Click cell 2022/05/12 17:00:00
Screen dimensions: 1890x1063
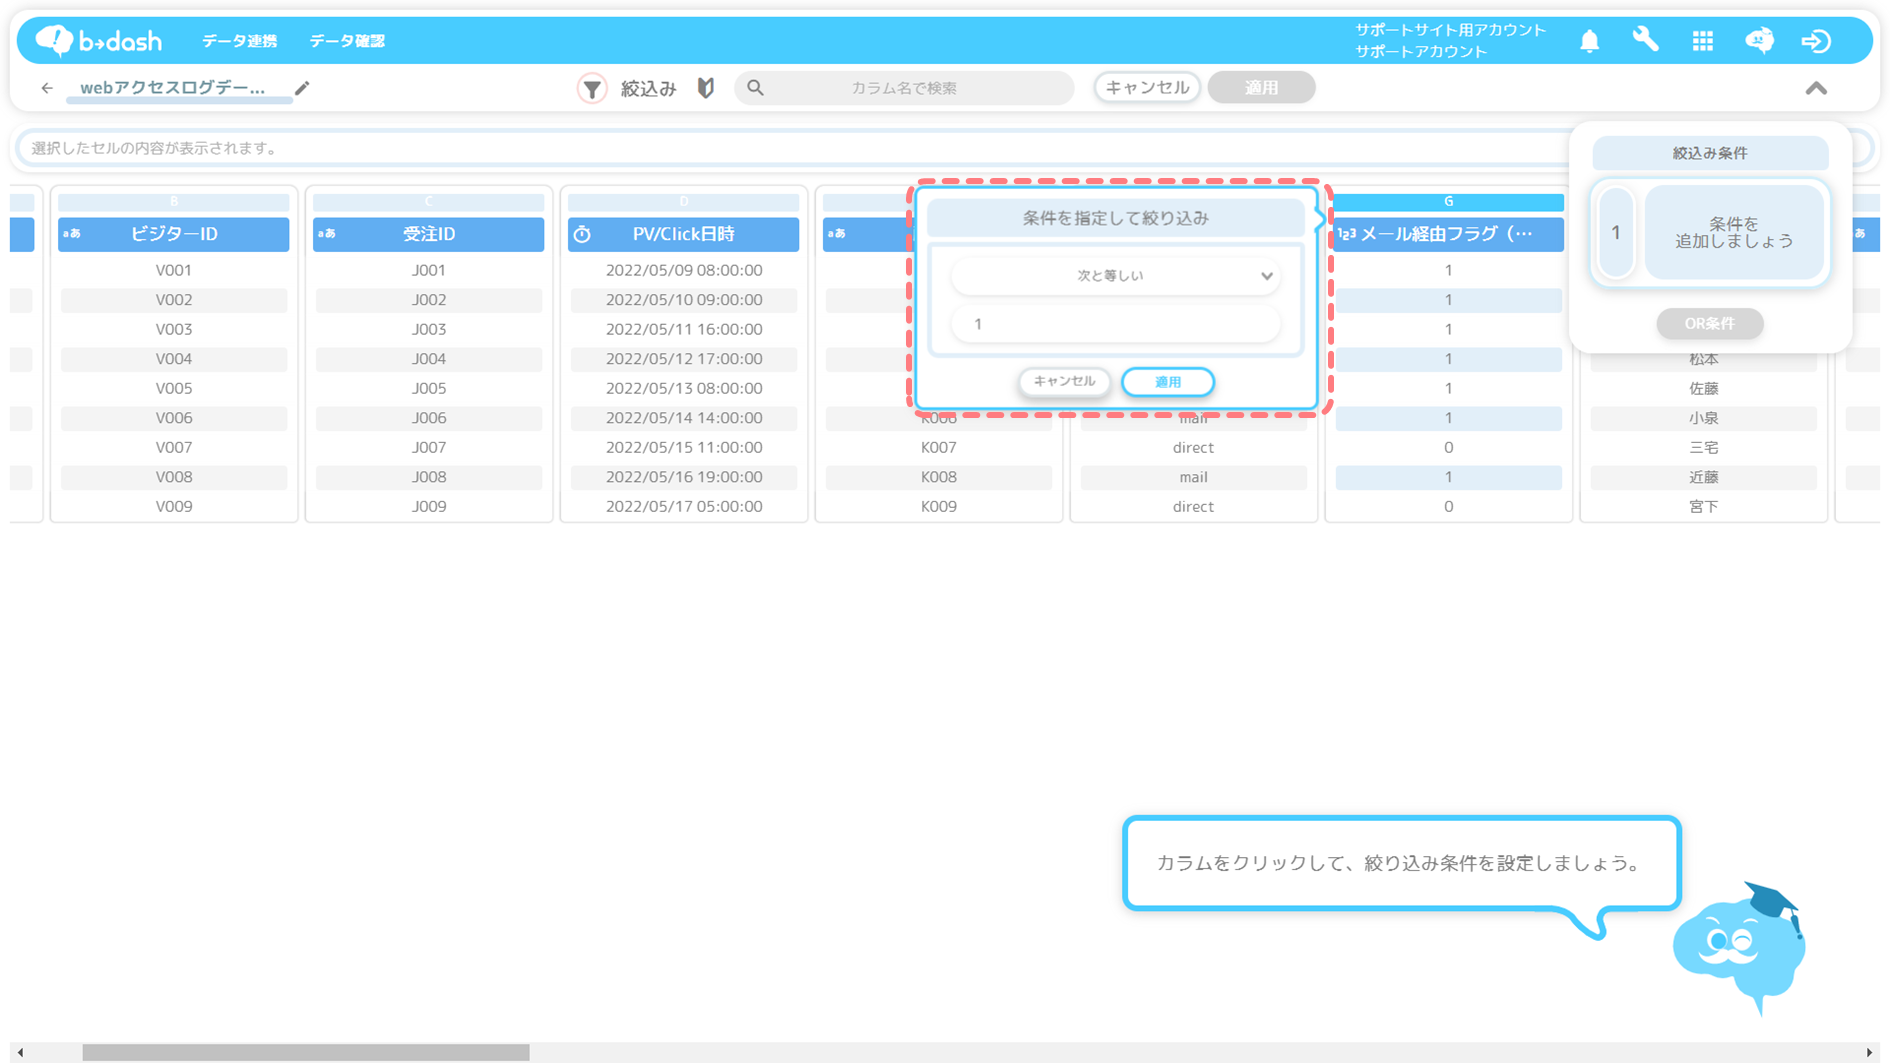(684, 358)
